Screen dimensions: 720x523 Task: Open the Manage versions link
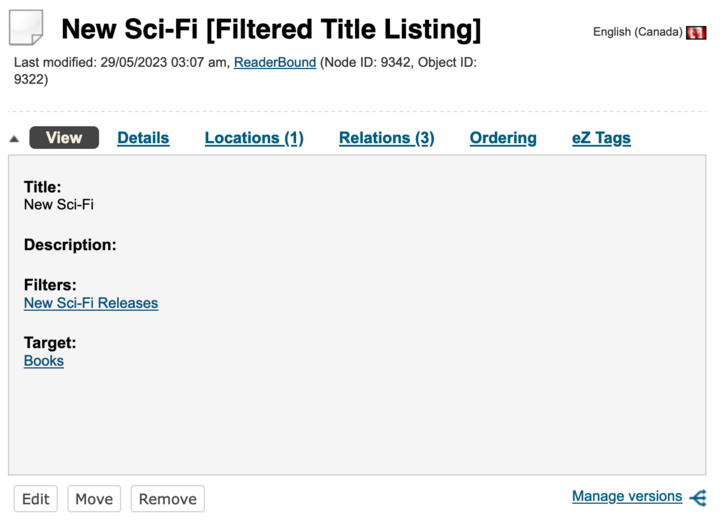627,496
